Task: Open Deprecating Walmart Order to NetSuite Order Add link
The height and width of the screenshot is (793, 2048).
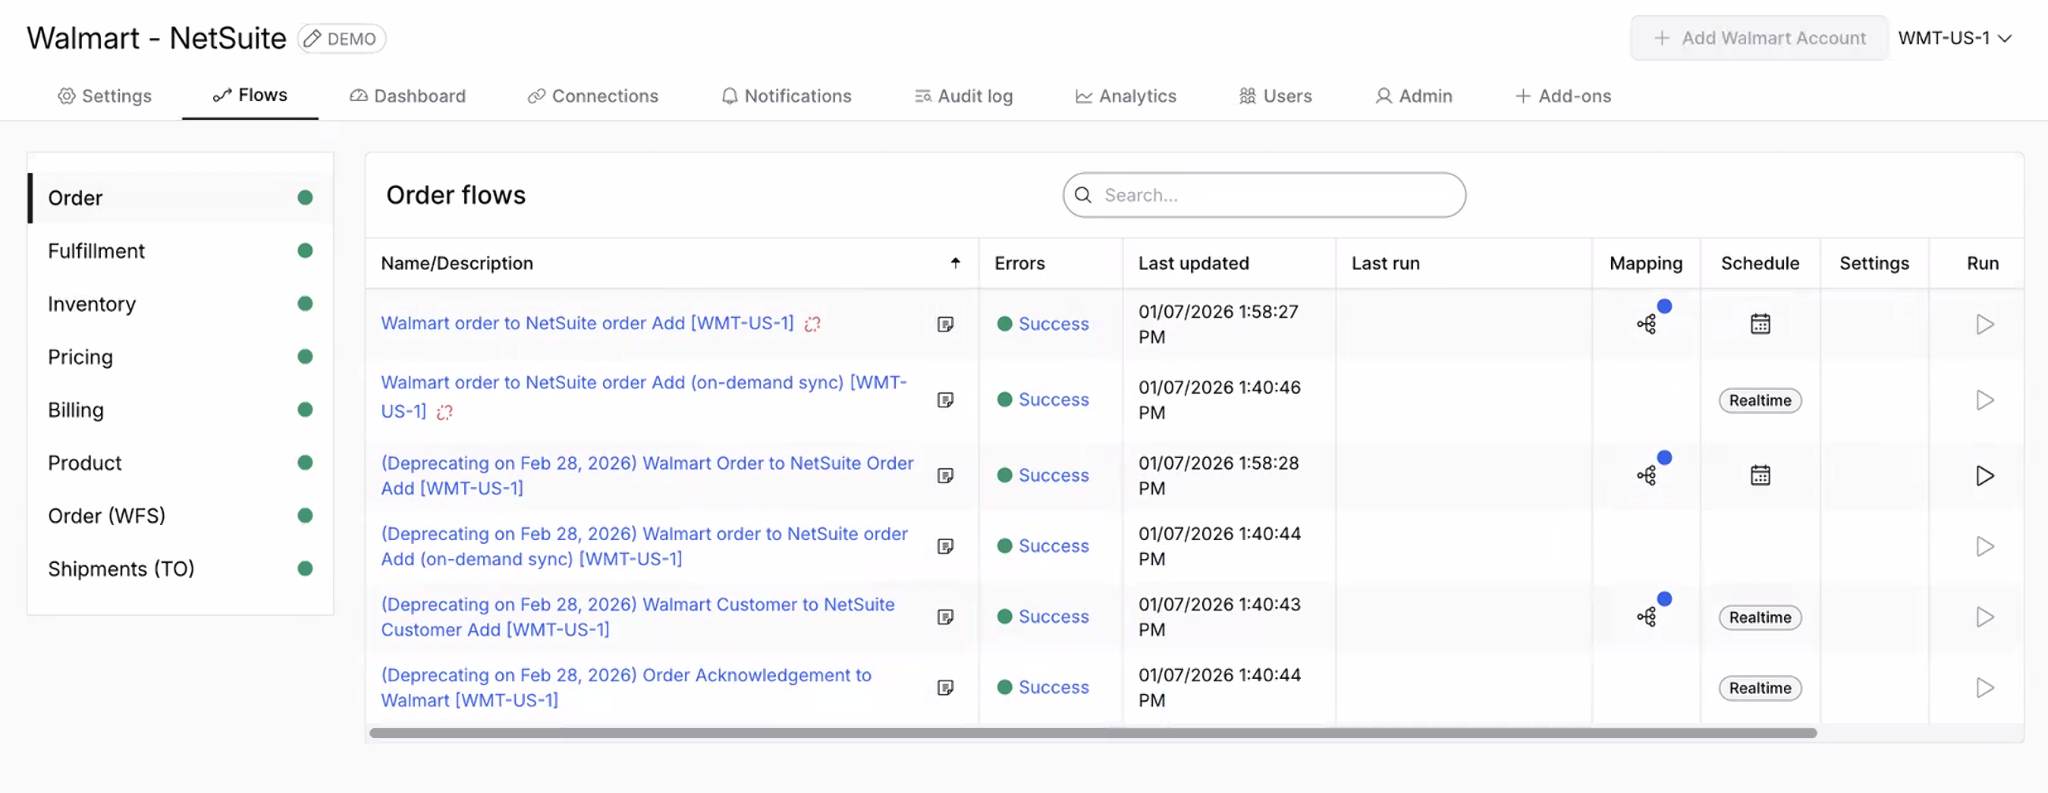Action: coord(647,476)
